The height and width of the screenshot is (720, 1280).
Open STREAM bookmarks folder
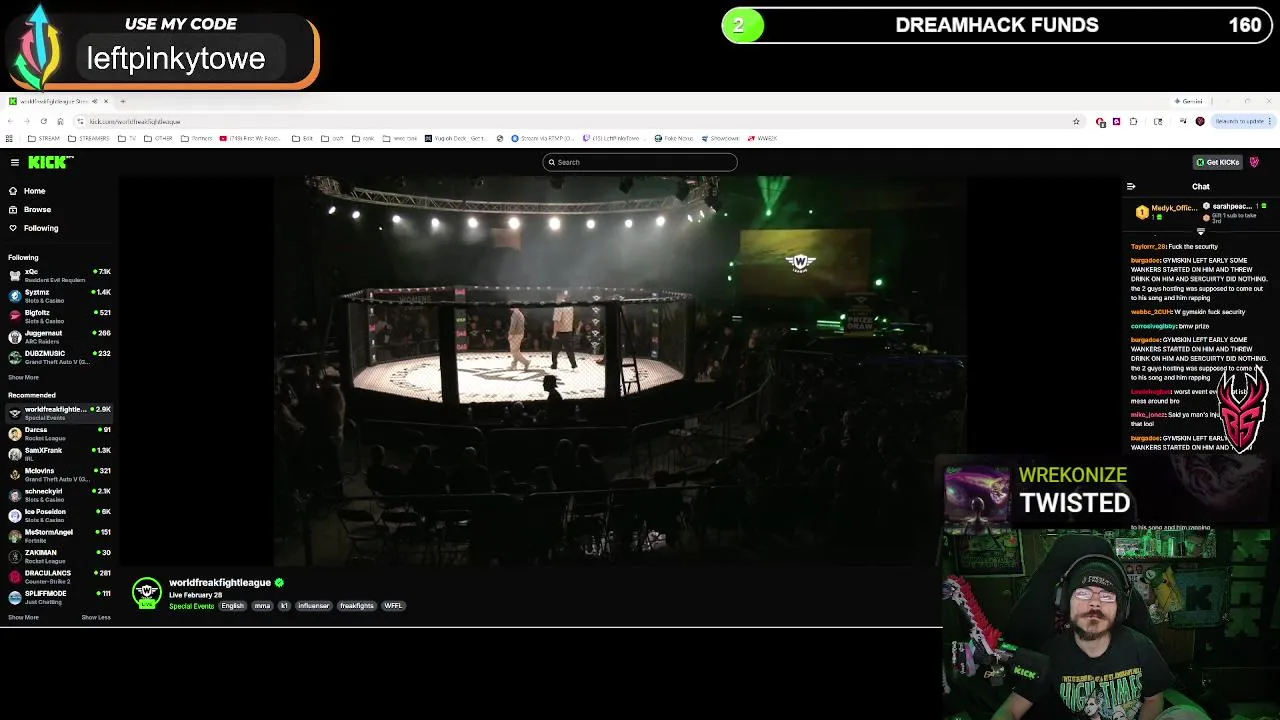(43, 138)
